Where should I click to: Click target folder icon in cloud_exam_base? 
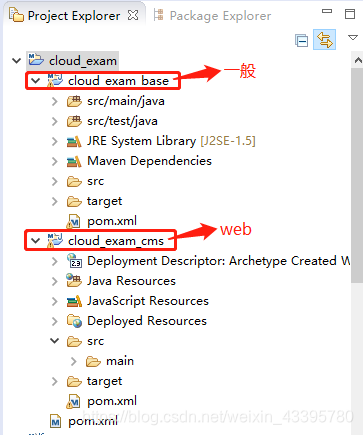(74, 201)
